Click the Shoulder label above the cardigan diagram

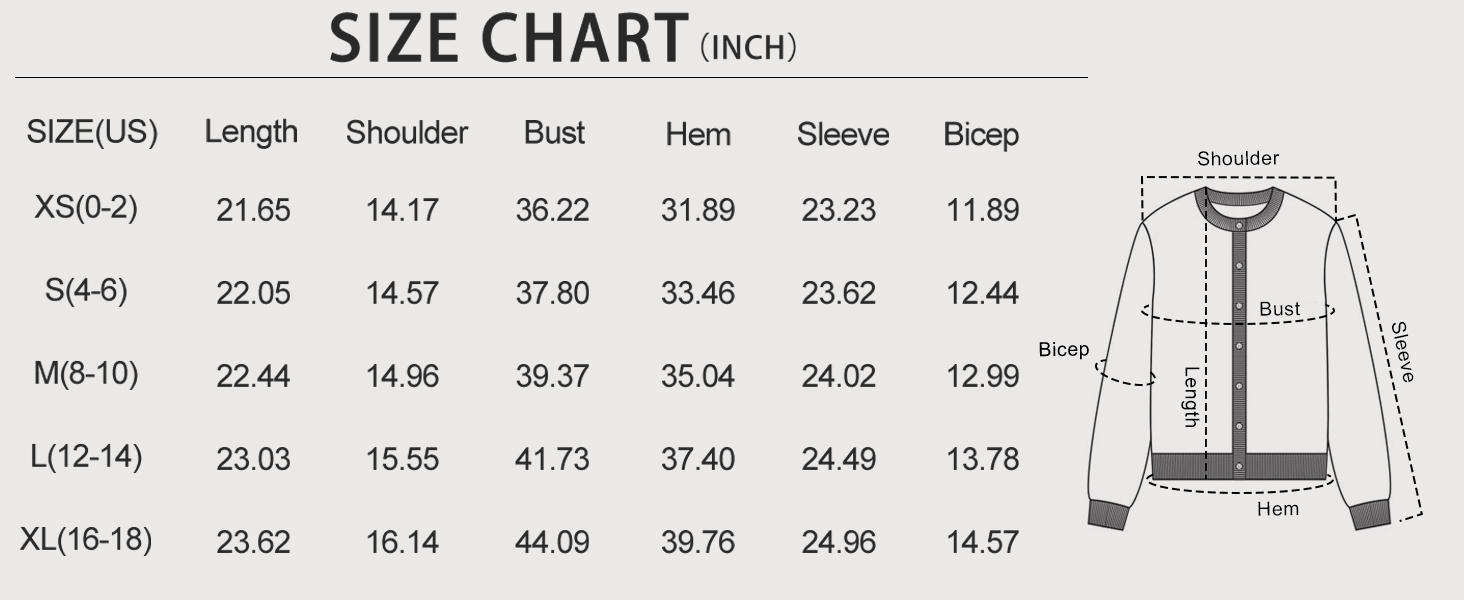[x=1238, y=159]
